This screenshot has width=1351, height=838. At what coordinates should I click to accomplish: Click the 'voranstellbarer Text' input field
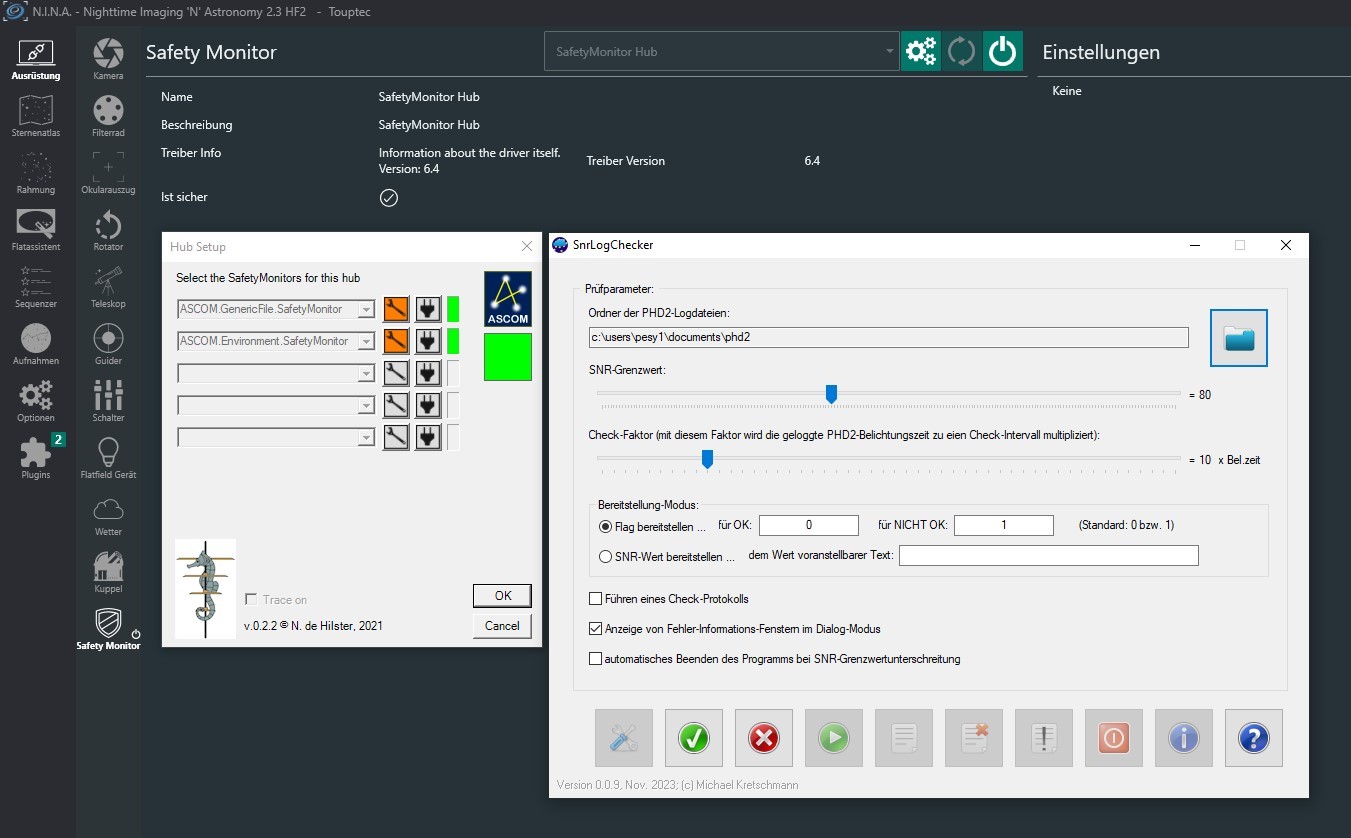click(x=1049, y=555)
